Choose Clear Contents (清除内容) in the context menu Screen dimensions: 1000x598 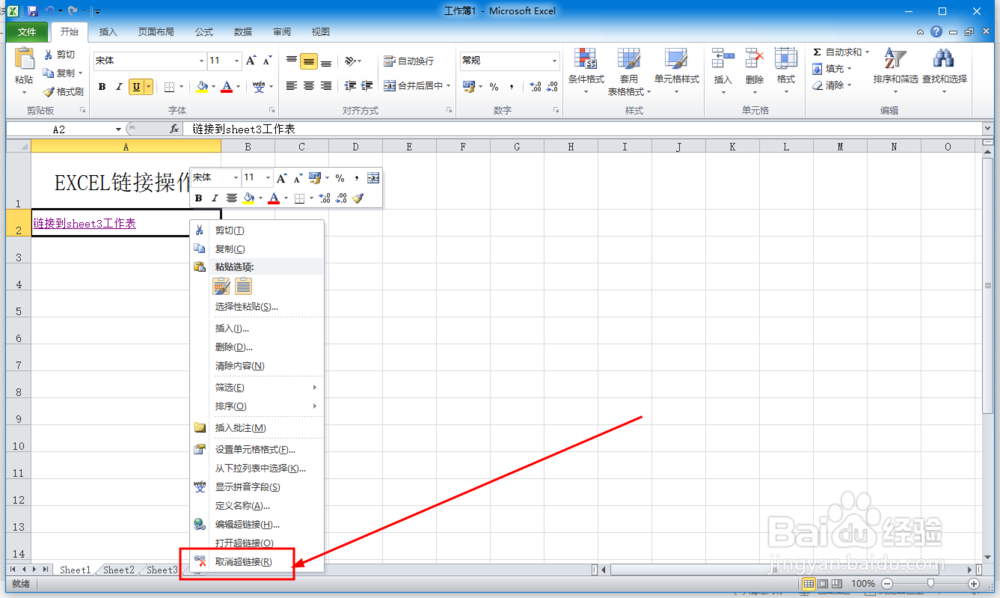coord(258,366)
